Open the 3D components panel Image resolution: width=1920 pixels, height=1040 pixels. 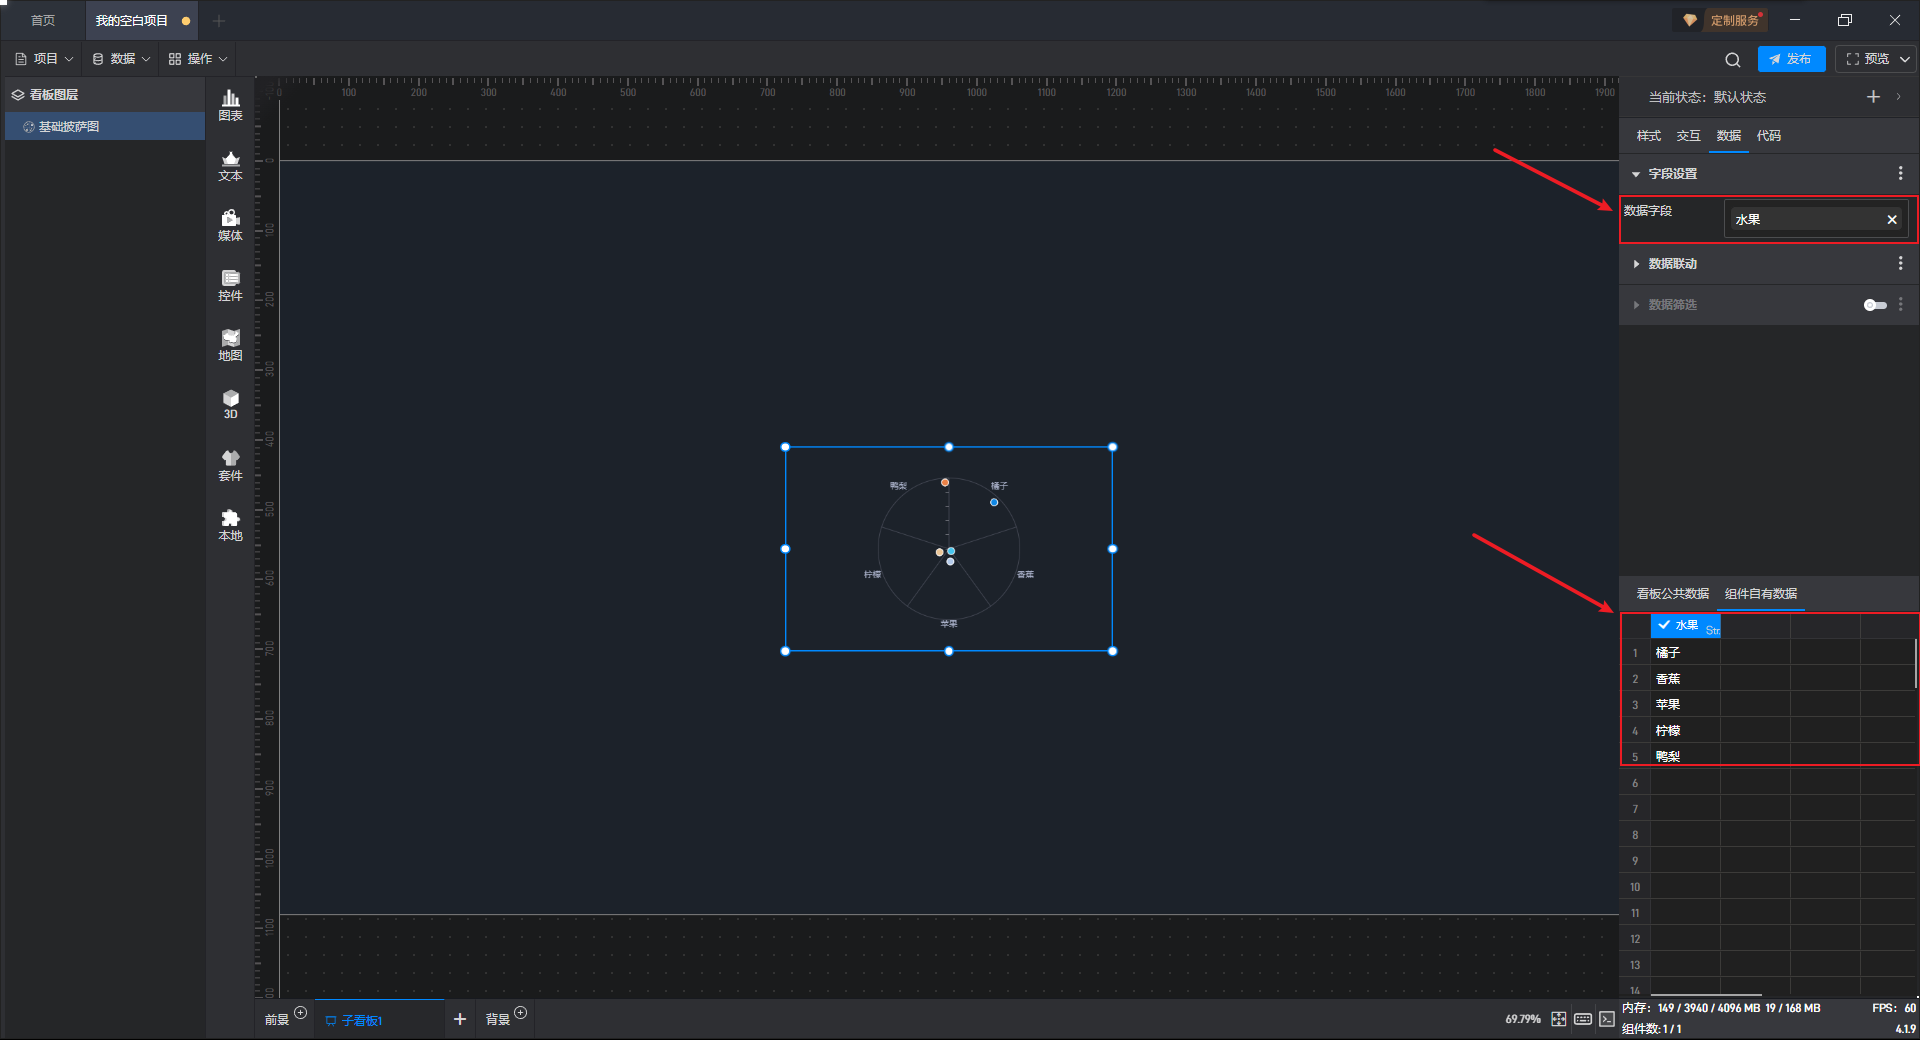[230, 404]
